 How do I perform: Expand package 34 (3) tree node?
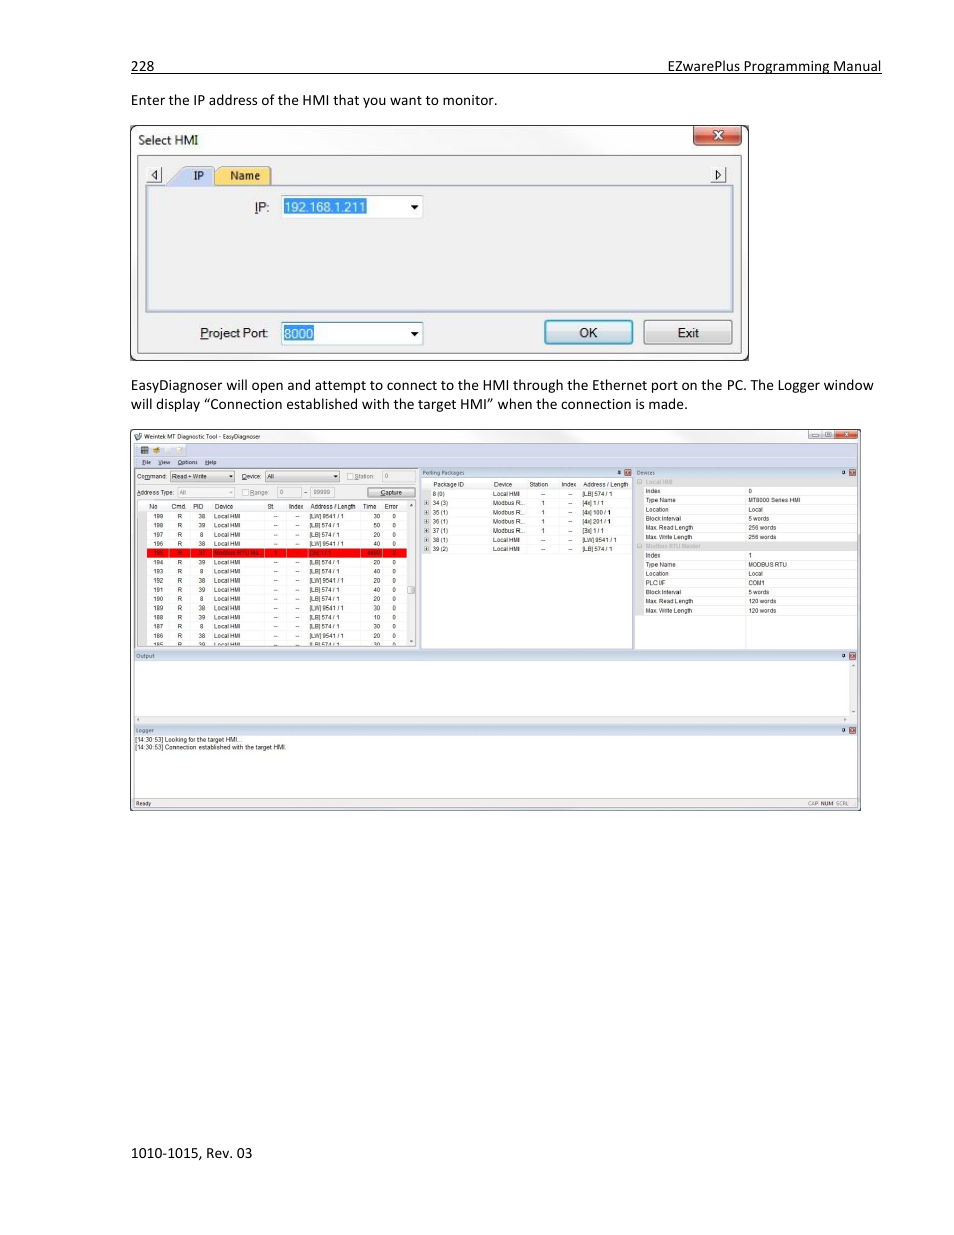tap(427, 503)
